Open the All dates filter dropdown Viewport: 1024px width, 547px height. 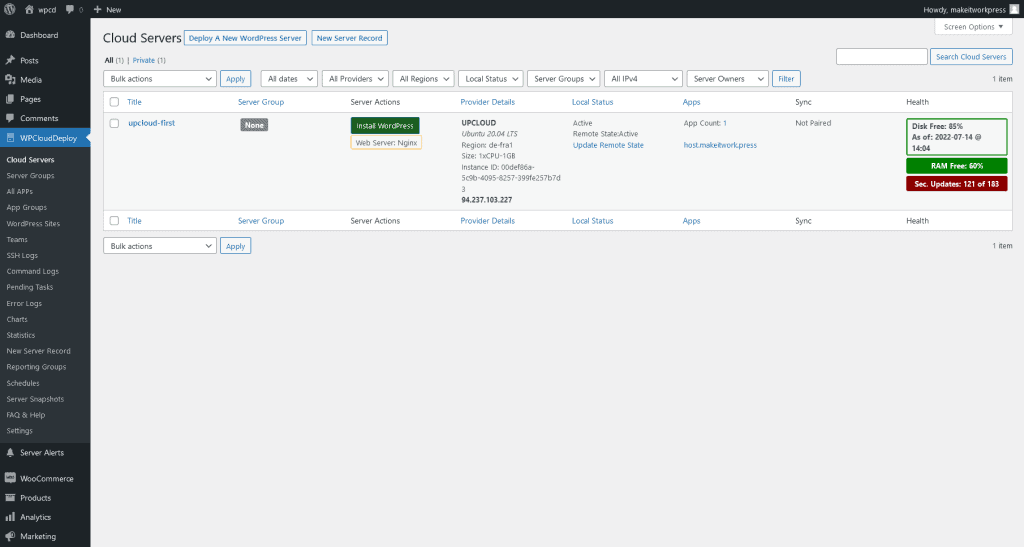[289, 79]
